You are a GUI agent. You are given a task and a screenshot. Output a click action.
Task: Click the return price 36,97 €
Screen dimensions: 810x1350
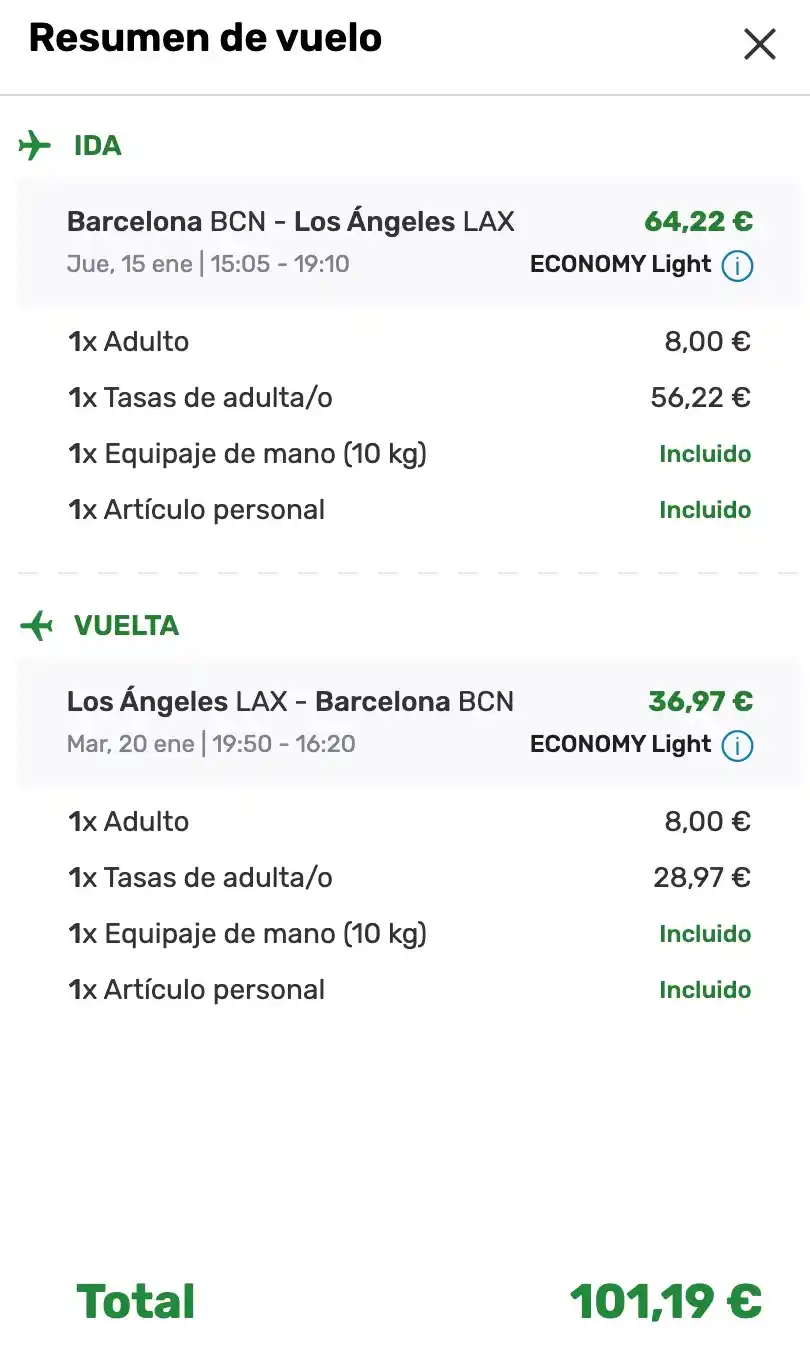[700, 701]
